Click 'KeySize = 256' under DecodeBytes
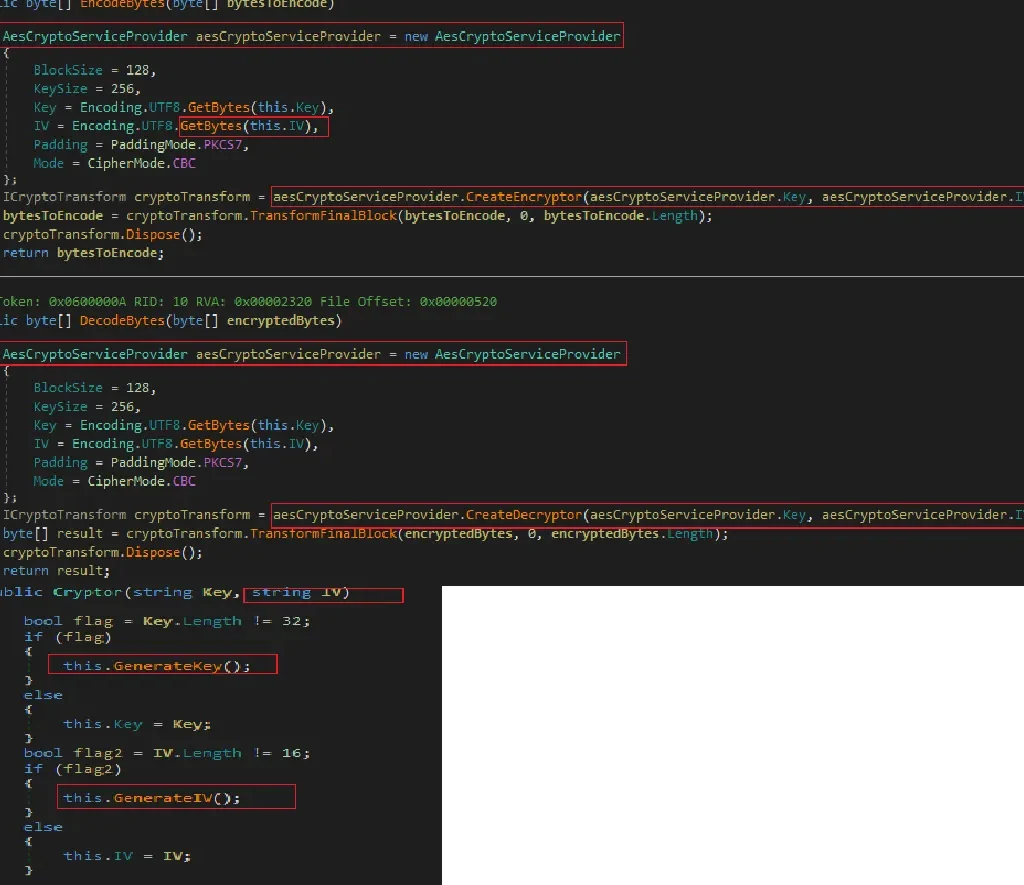This screenshot has height=885, width=1024. click(x=84, y=406)
